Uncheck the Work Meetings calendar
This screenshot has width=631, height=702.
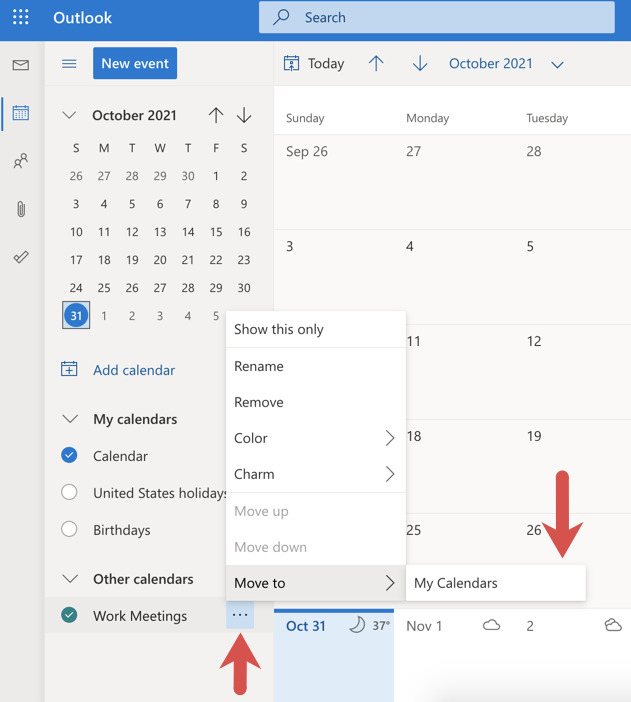(69, 615)
